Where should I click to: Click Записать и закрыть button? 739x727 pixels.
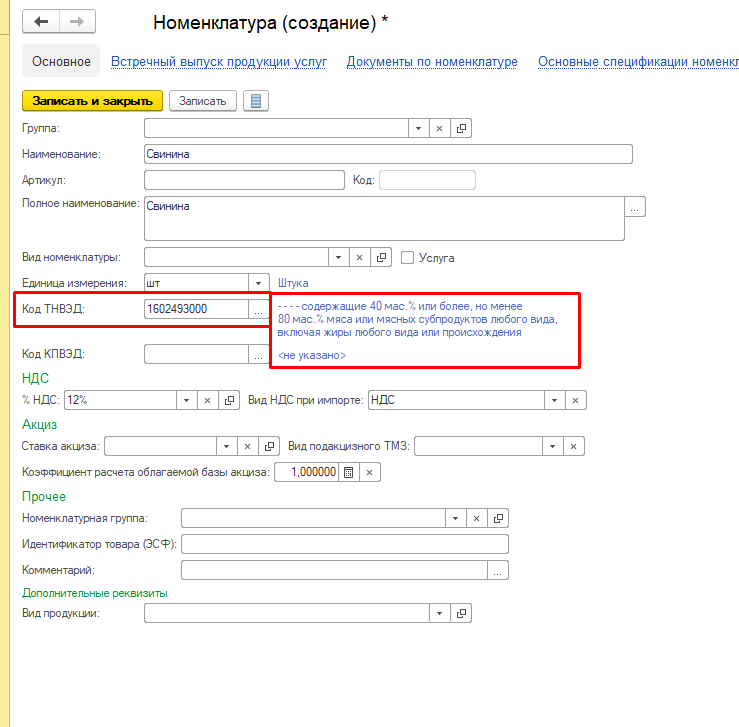[x=92, y=101]
